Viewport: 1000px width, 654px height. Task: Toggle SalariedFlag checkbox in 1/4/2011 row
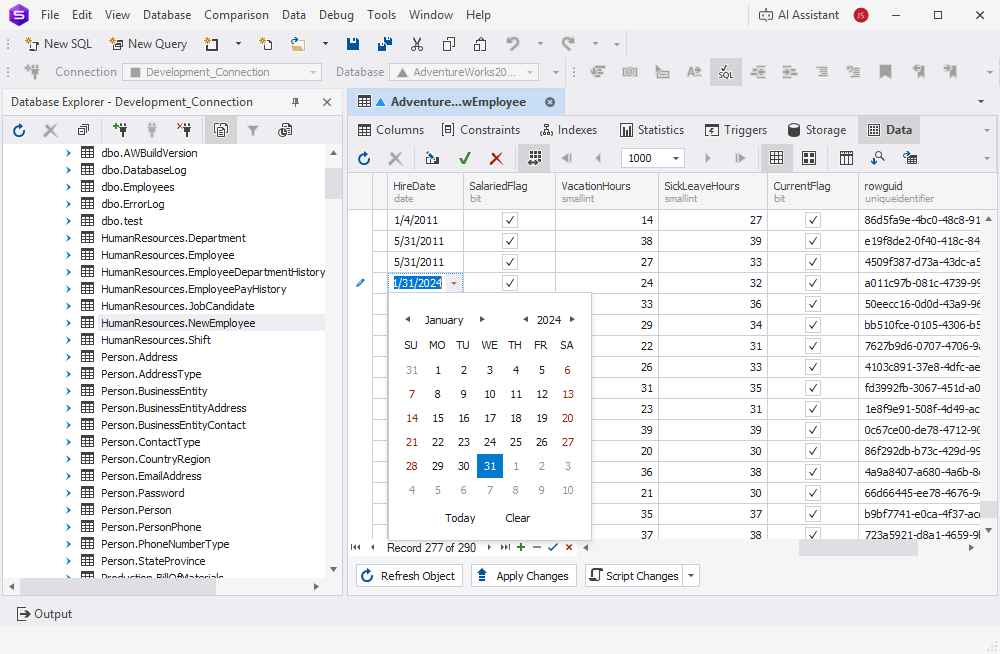click(510, 220)
